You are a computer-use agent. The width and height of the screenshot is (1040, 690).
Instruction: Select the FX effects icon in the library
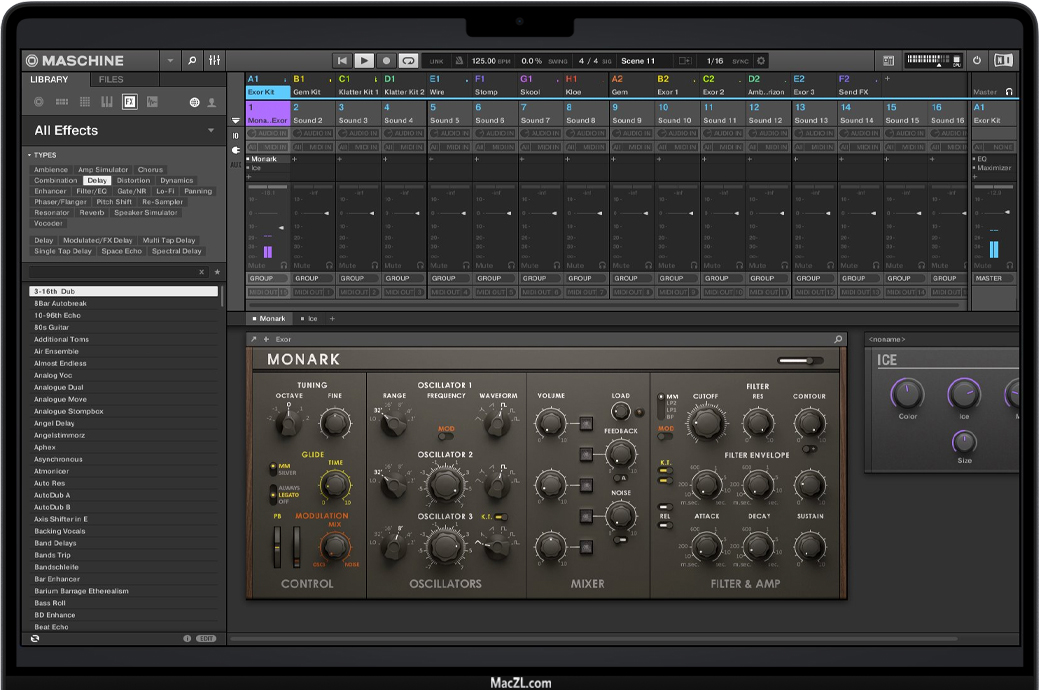[129, 102]
